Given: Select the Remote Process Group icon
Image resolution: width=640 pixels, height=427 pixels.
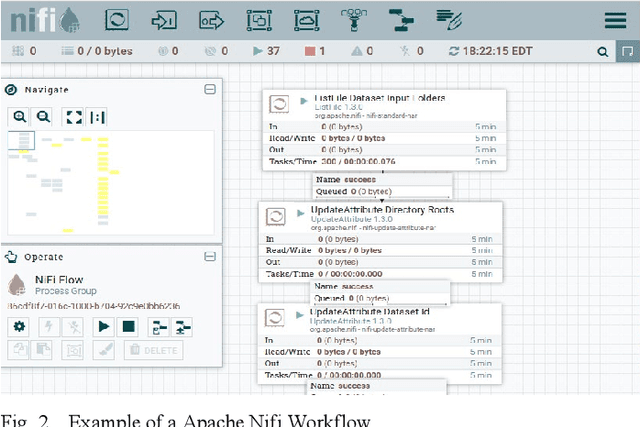Looking at the screenshot, I should 307,20.
